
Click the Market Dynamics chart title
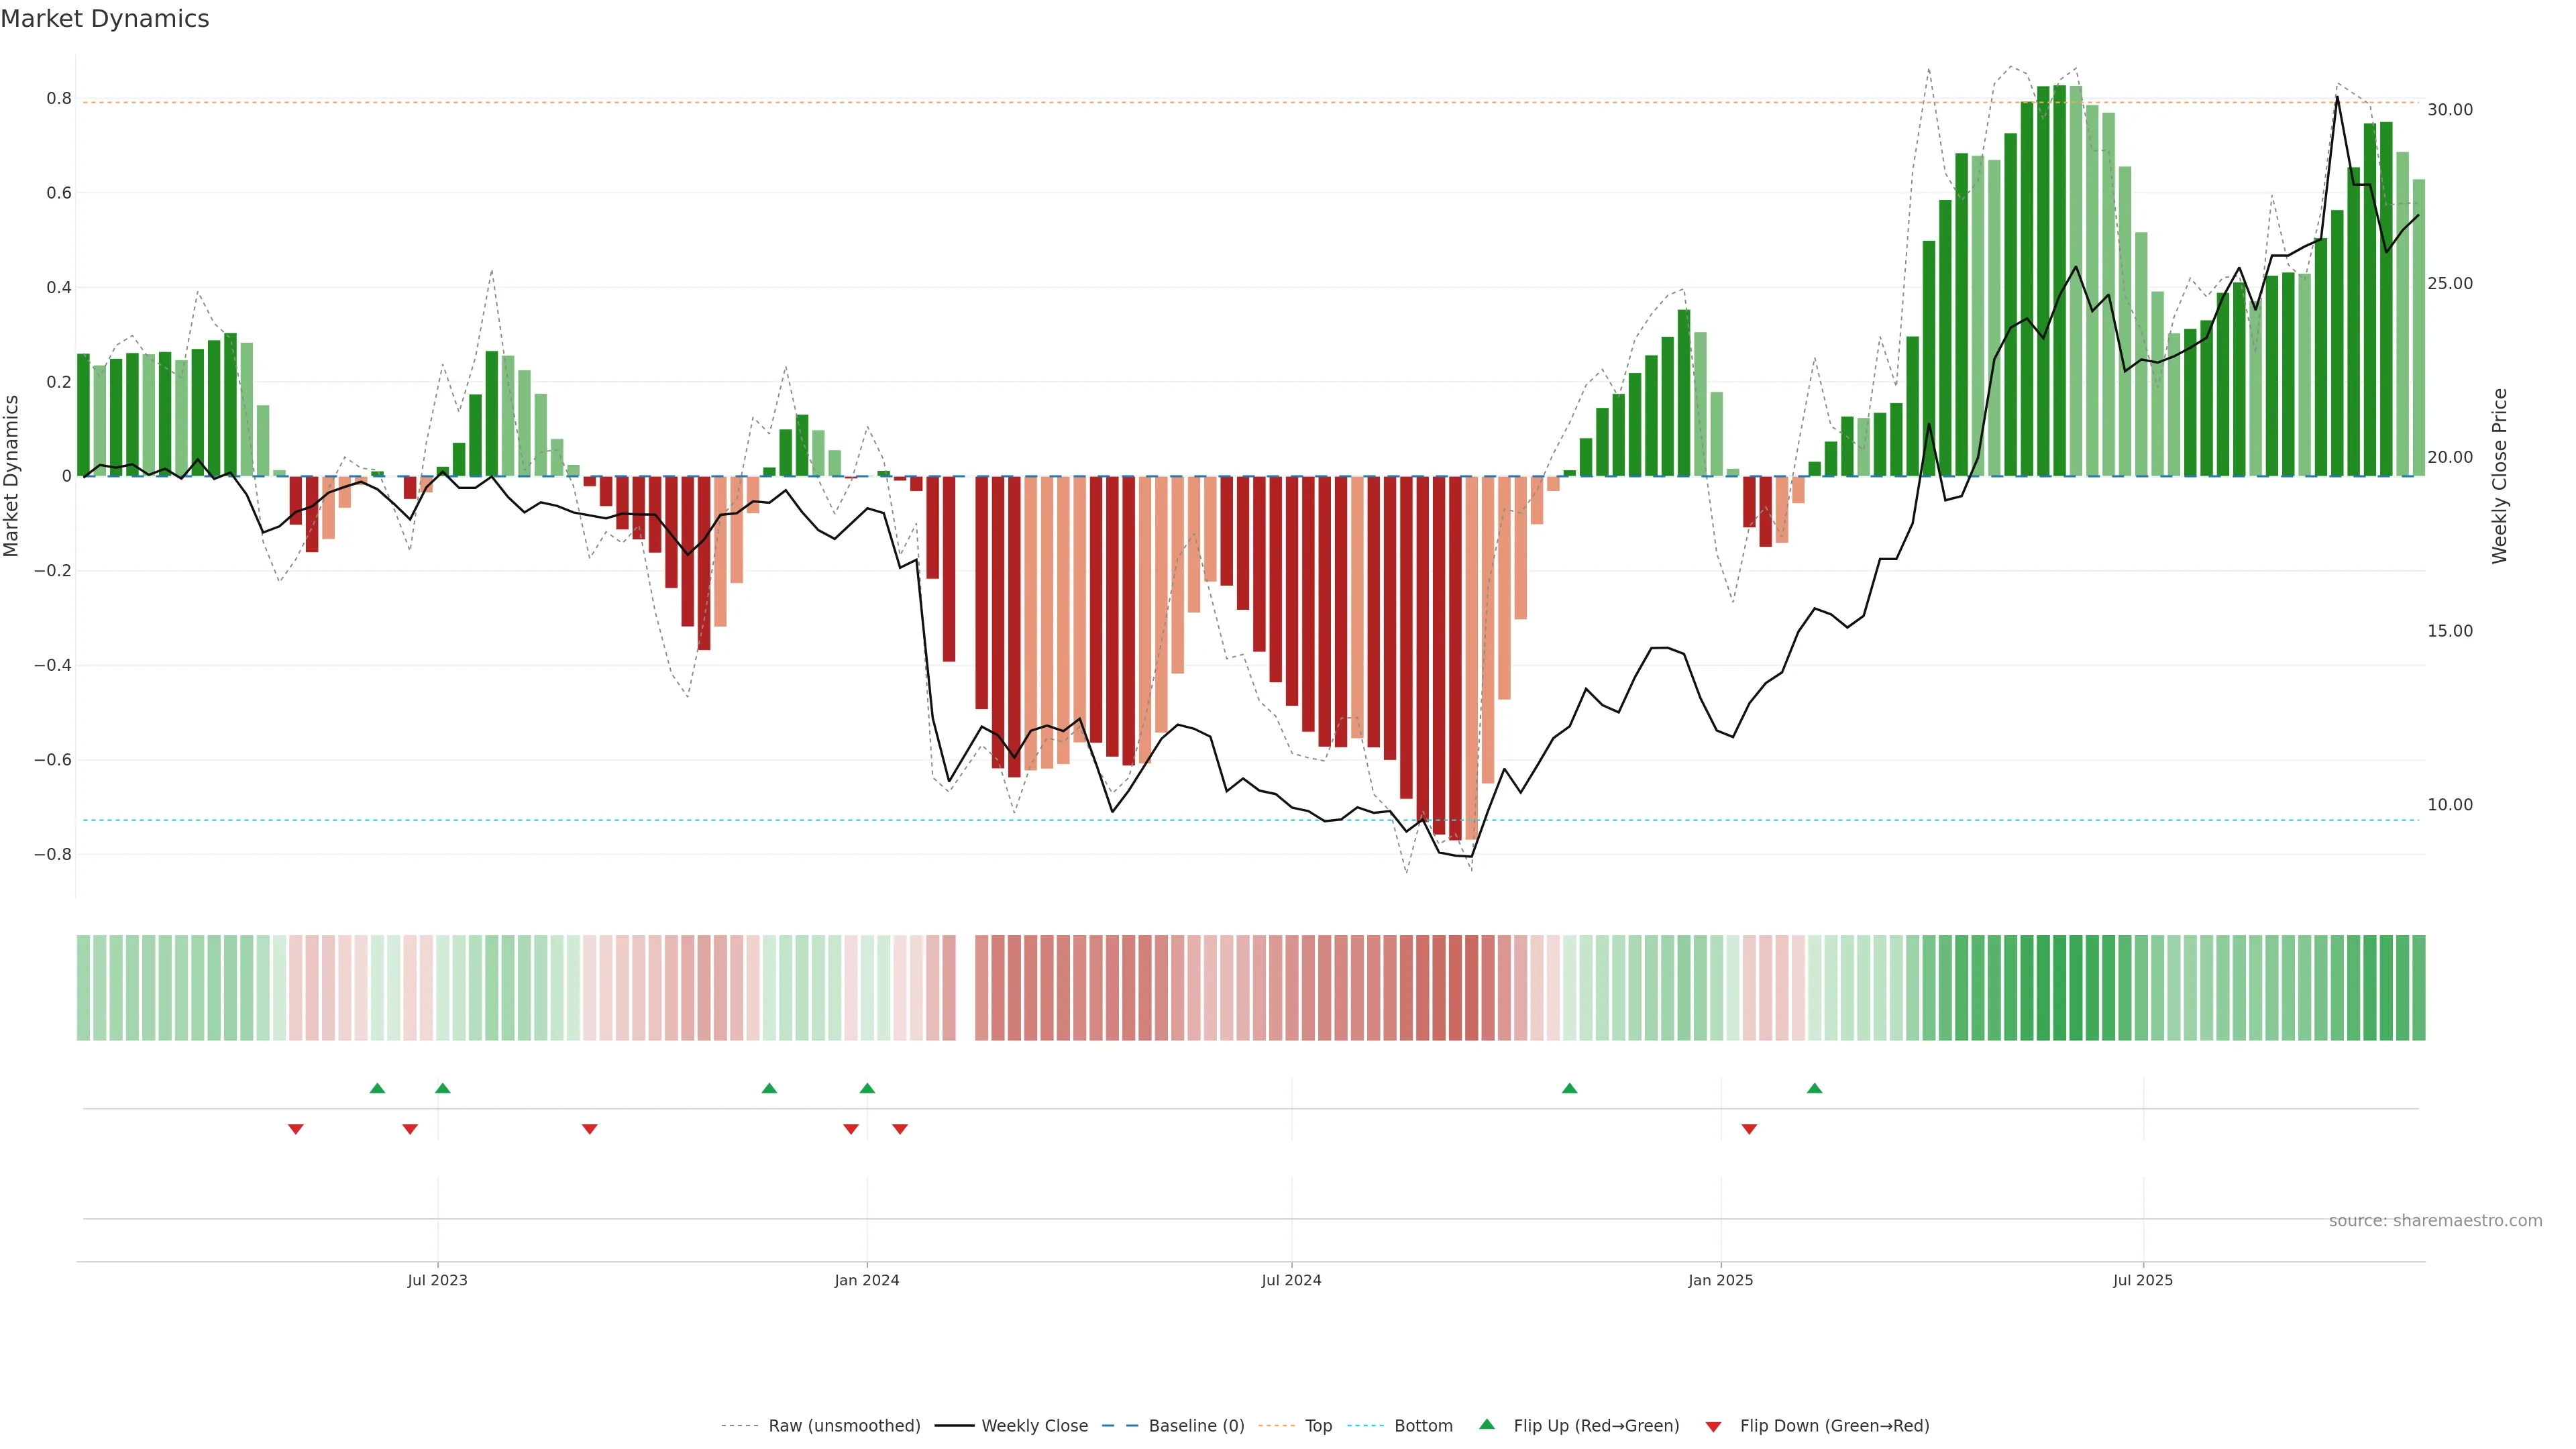pos(105,19)
